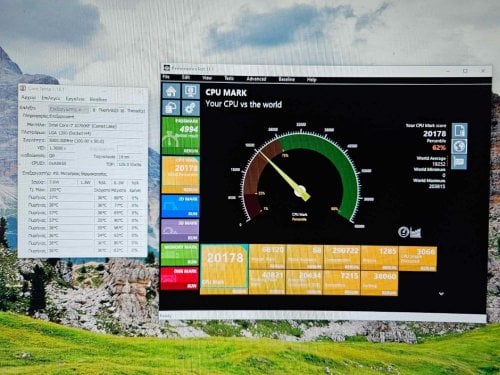This screenshot has height=375, width=500.
Task: Rerun the PassMark rating tile
Action: coord(180,135)
